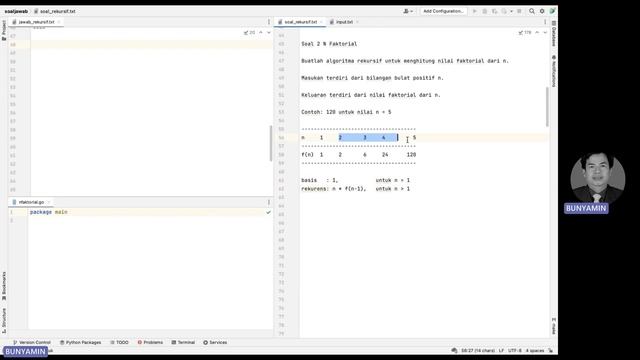Open the Terminal tool window

pyautogui.click(x=183, y=342)
